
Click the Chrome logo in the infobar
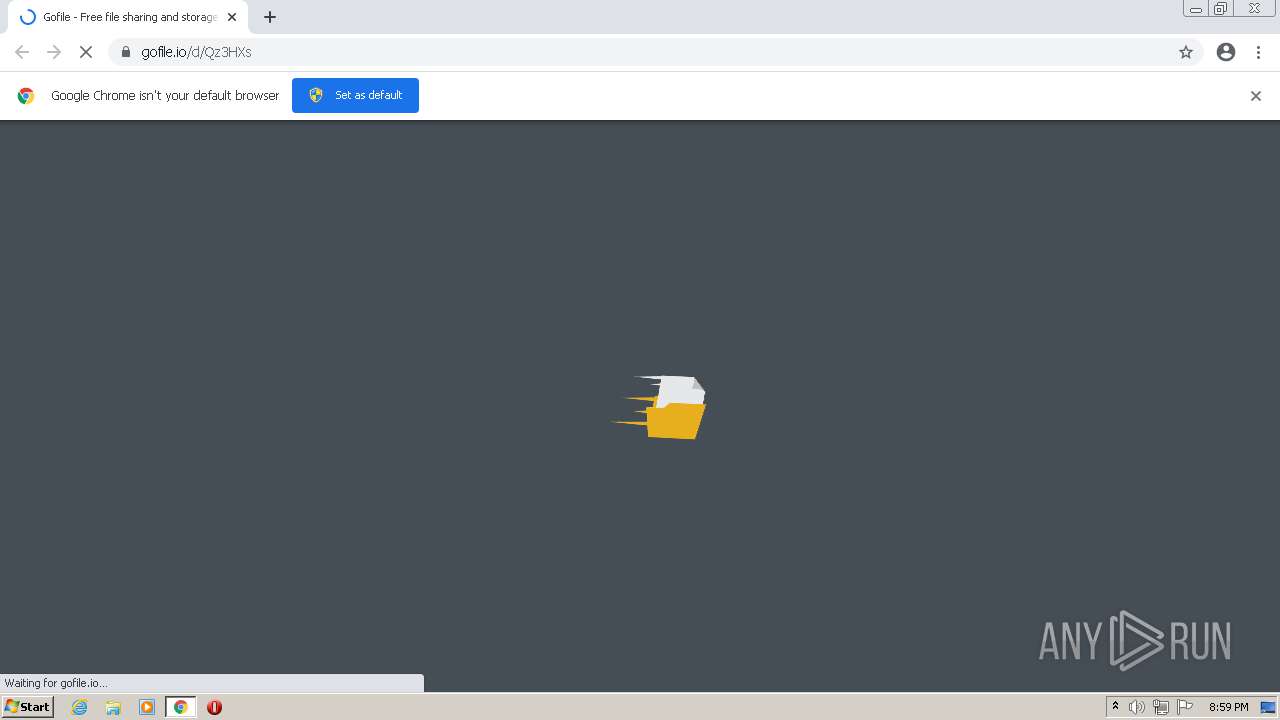pyautogui.click(x=26, y=96)
